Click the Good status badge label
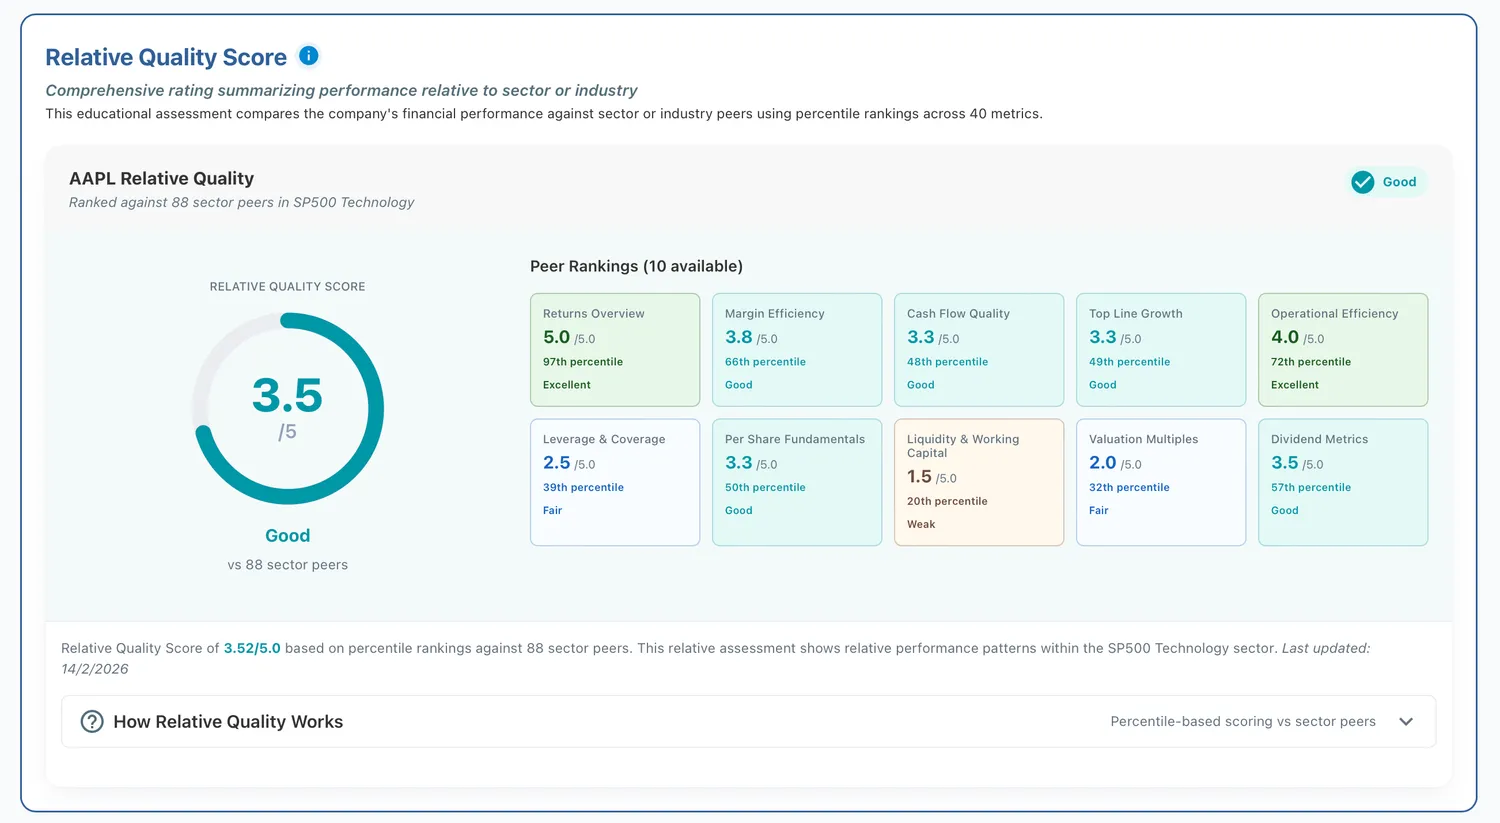The image size is (1500, 823). click(x=1399, y=182)
